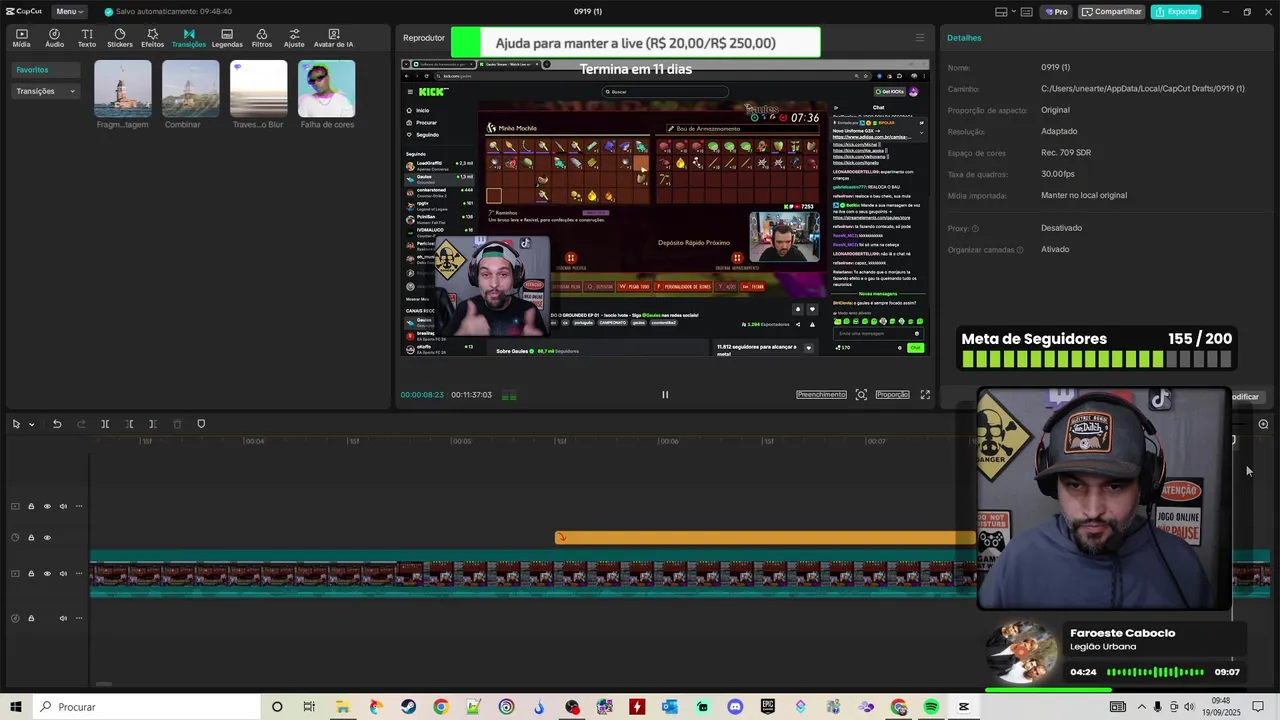This screenshot has width=1280, height=720.
Task: Click the Pro upgrade button
Action: coord(1057,12)
